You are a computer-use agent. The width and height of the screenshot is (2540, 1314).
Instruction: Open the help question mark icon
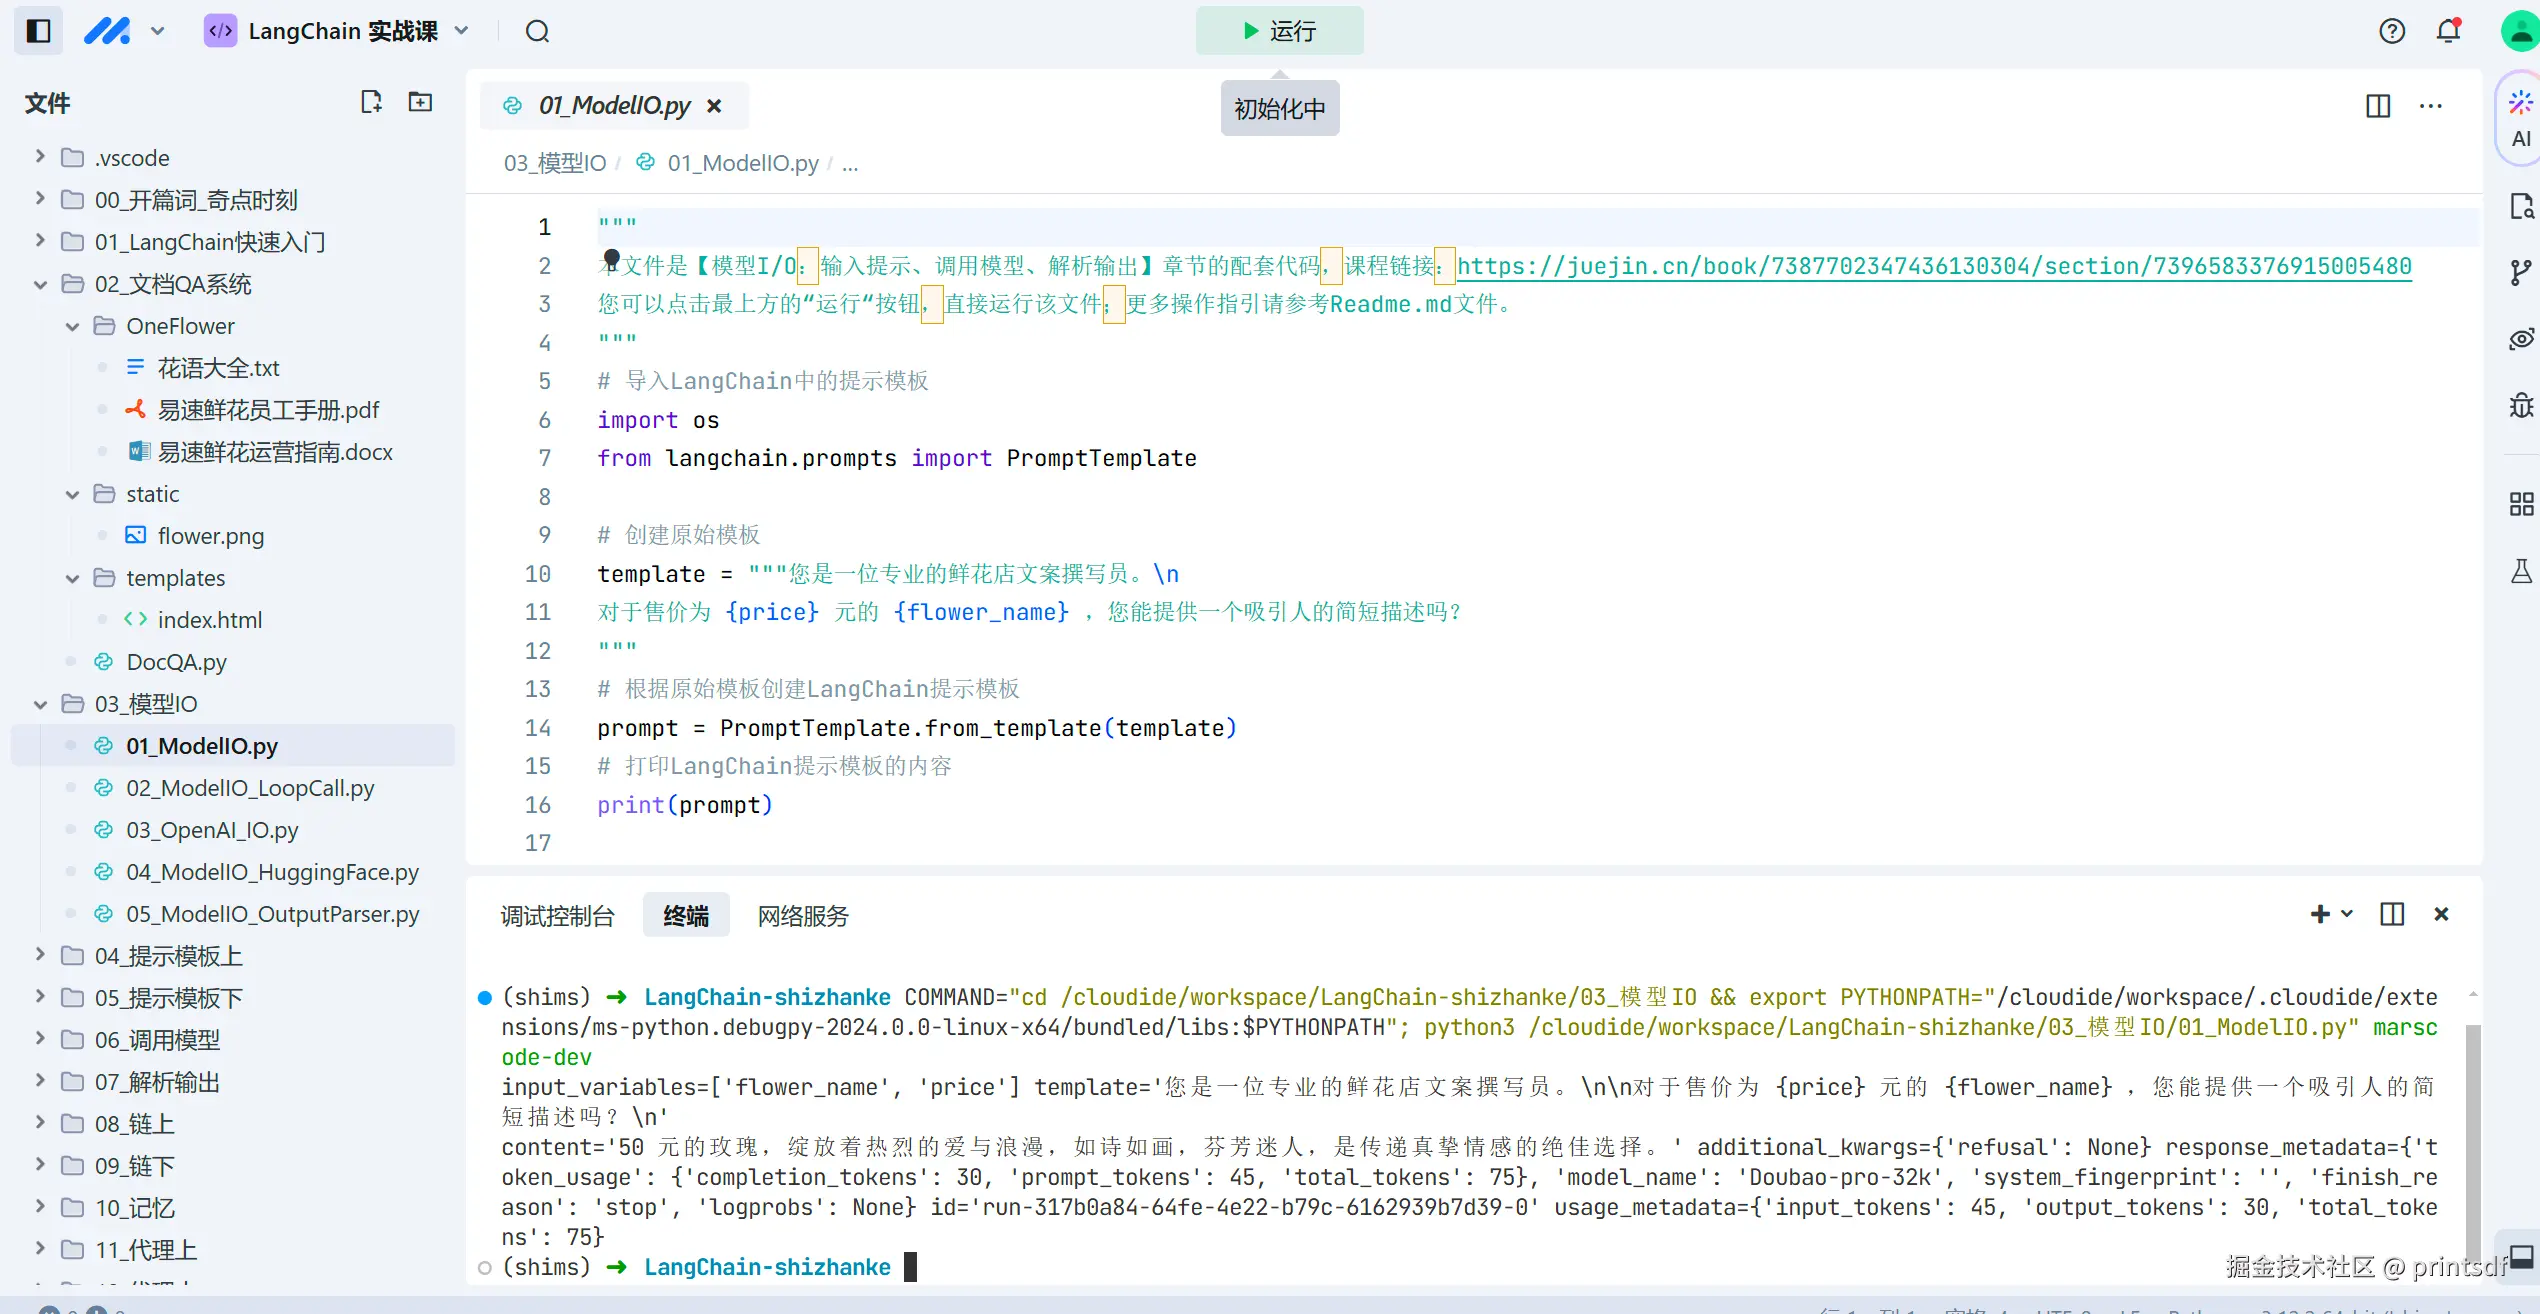tap(2392, 31)
